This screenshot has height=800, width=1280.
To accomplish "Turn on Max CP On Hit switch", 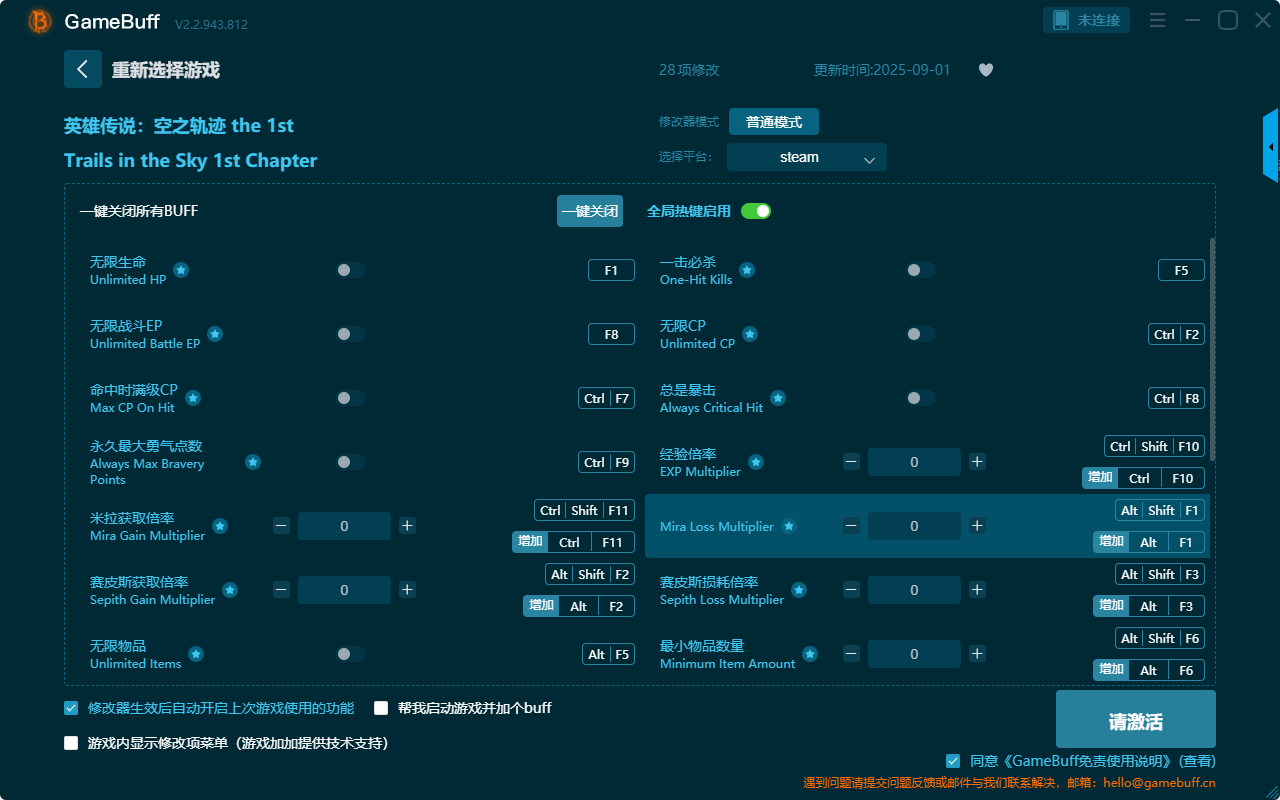I will [351, 398].
